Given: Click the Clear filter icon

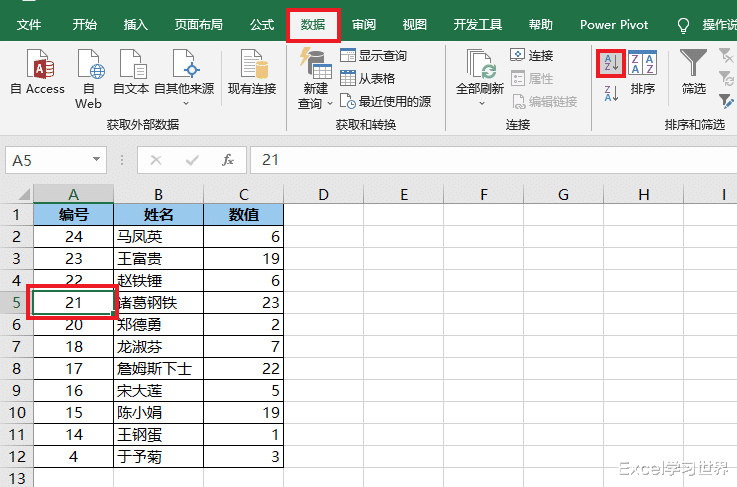Looking at the screenshot, I should pyautogui.click(x=726, y=56).
